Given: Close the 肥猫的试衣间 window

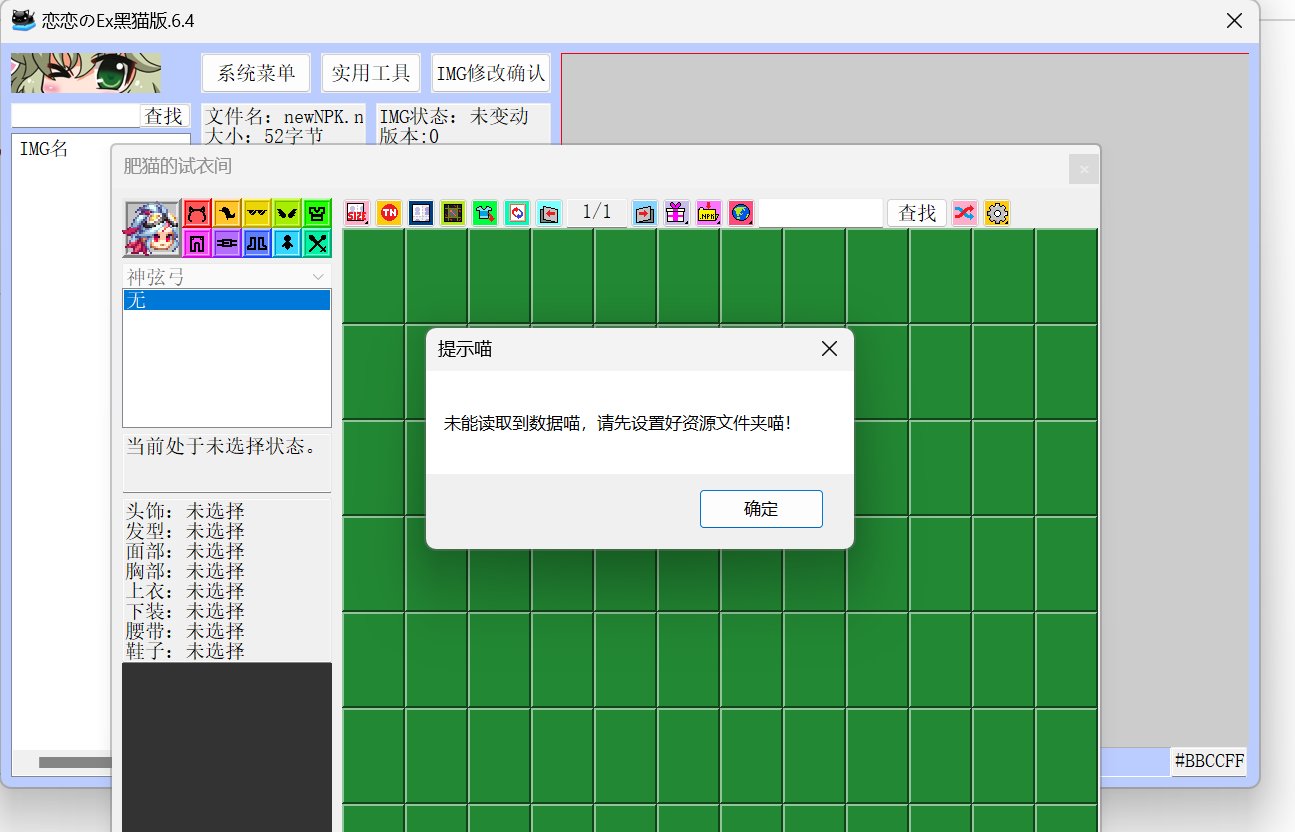Looking at the screenshot, I should [1083, 170].
